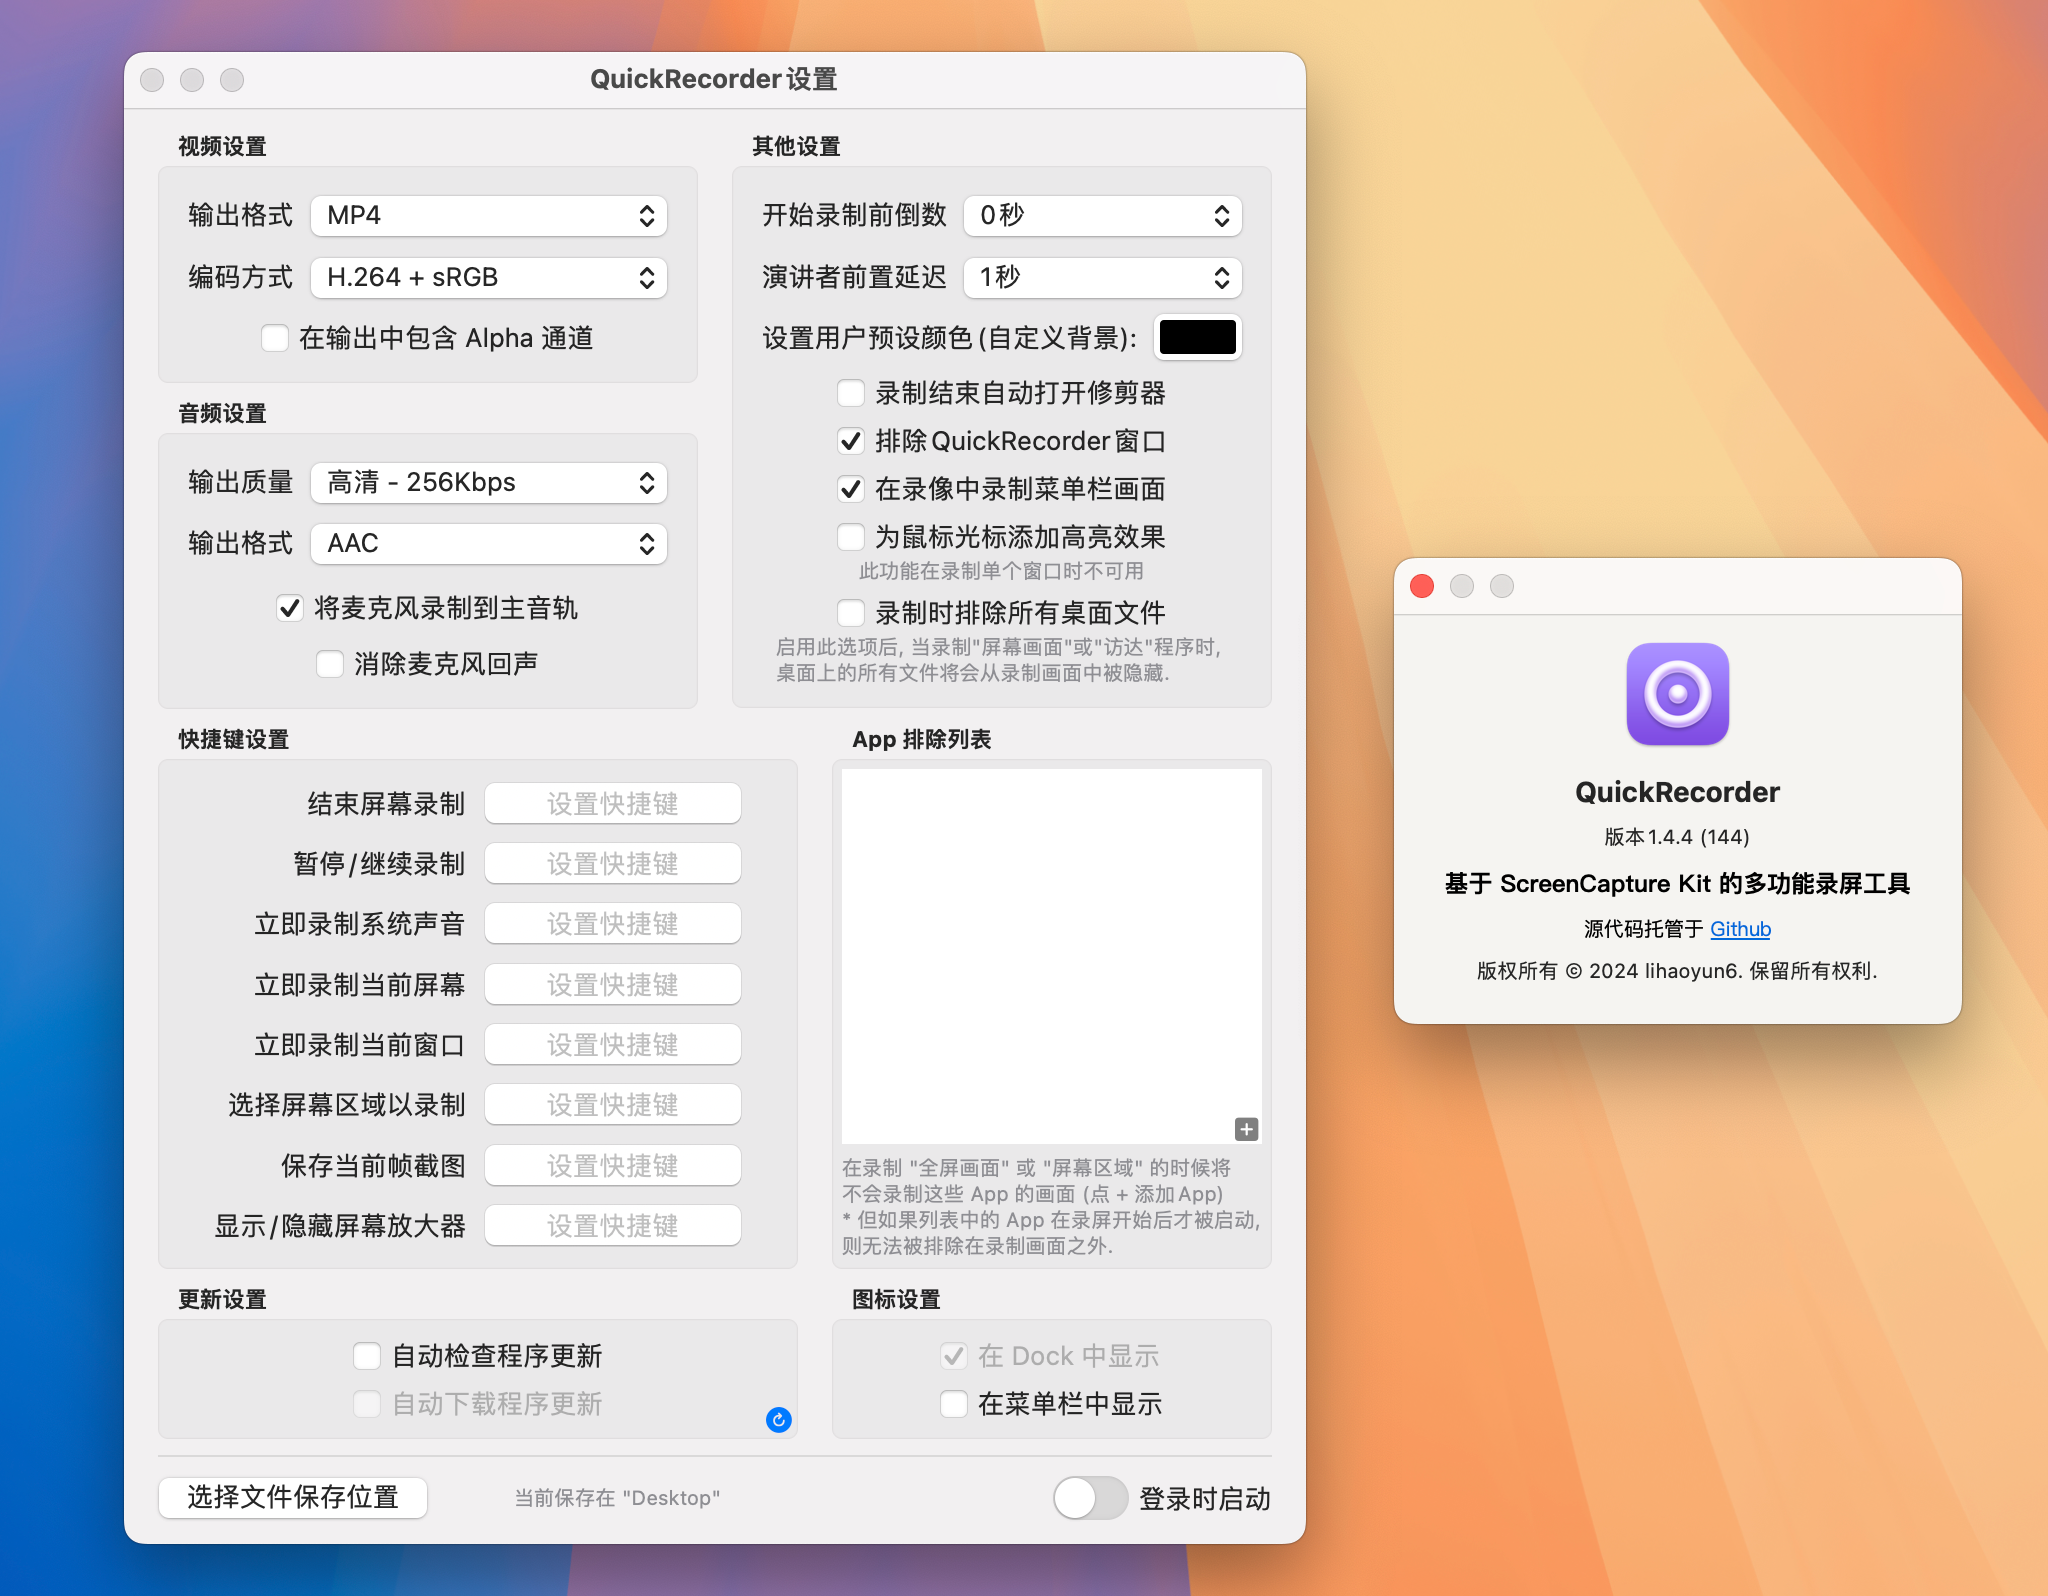Image resolution: width=2048 pixels, height=1596 pixels.
Task: Enable 为鼠标光标添加高亮效果 checkbox
Action: click(x=851, y=537)
